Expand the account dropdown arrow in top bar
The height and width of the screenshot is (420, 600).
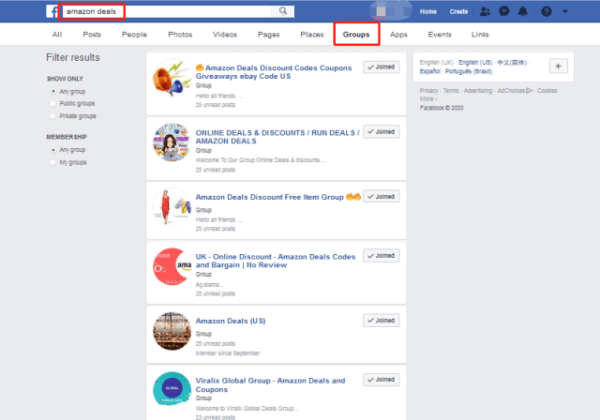pyautogui.click(x=565, y=11)
